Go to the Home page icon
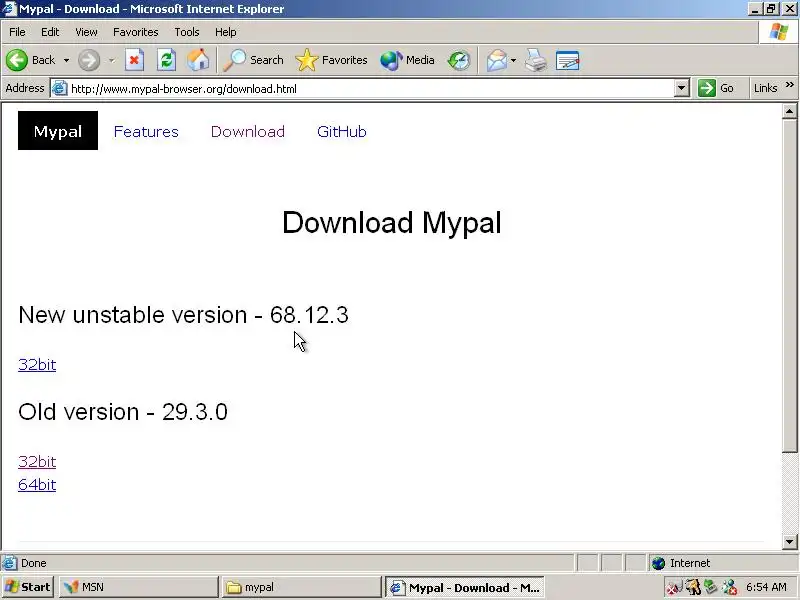Screen dimensions: 800x600 198,60
